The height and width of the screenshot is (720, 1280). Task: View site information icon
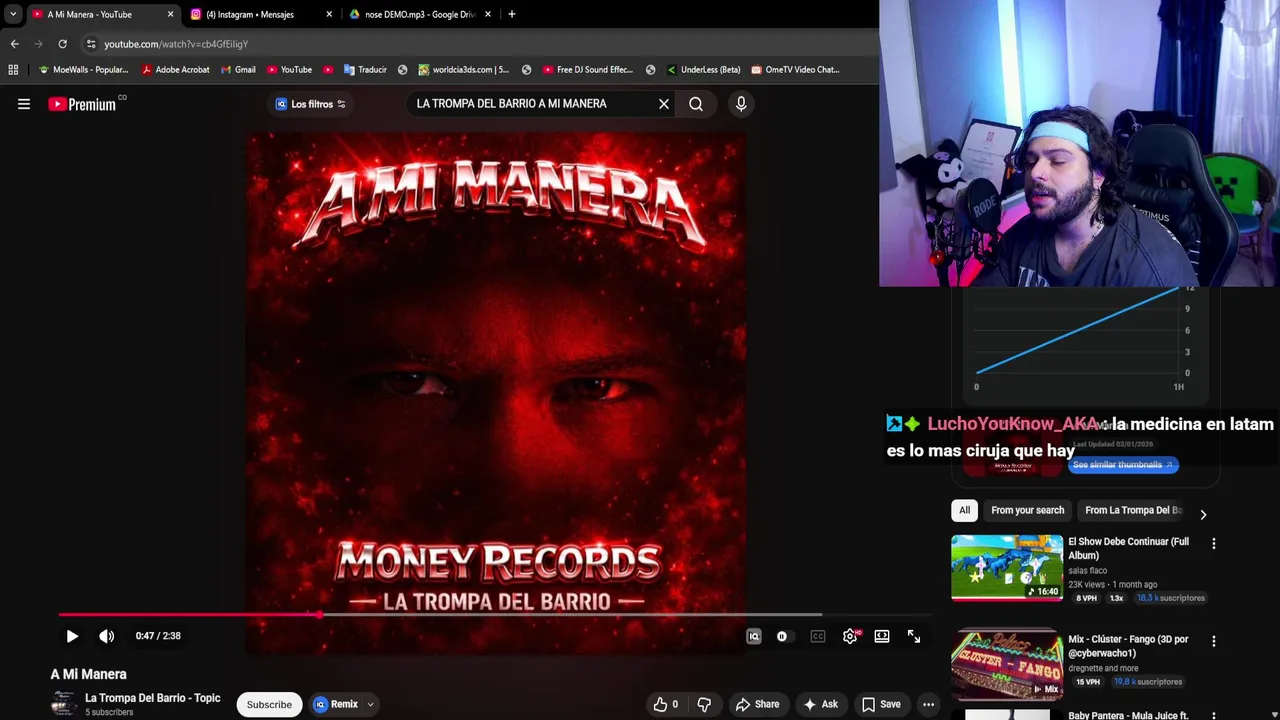(91, 44)
